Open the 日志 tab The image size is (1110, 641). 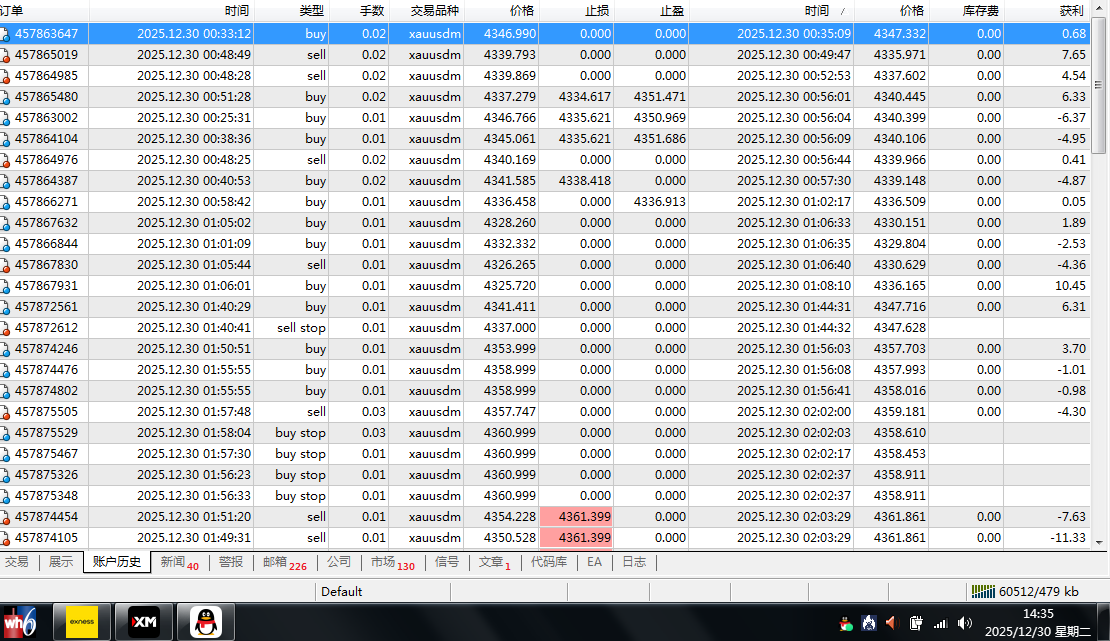[633, 562]
